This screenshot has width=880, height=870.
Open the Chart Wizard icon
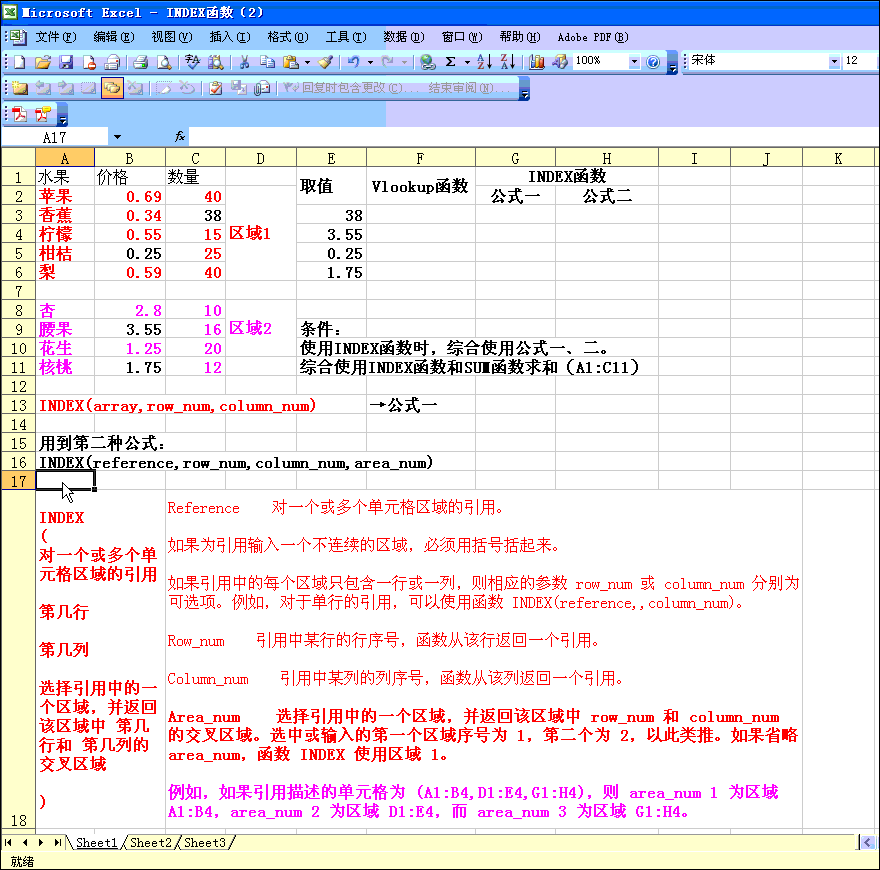tap(537, 62)
